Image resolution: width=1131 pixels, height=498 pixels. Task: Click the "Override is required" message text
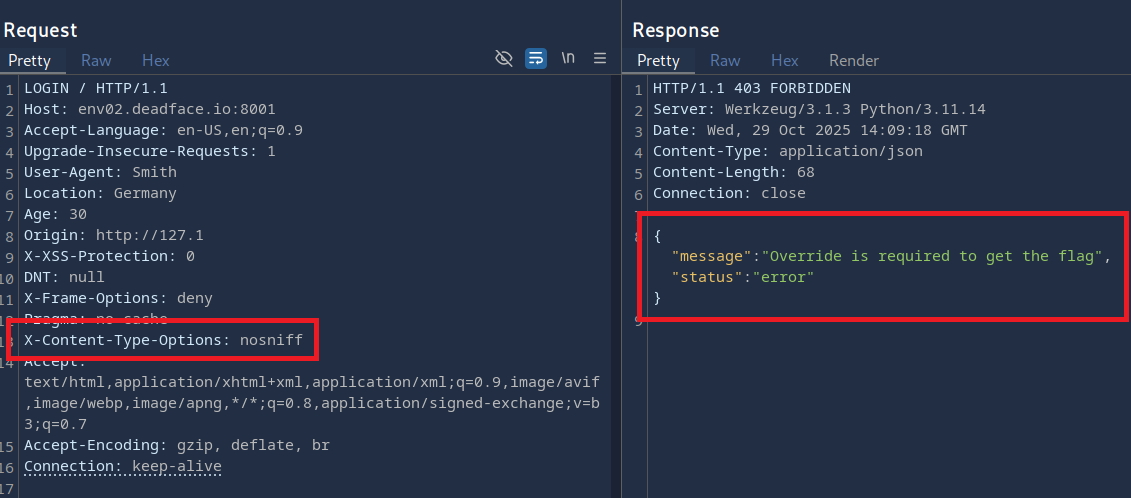[936, 256]
